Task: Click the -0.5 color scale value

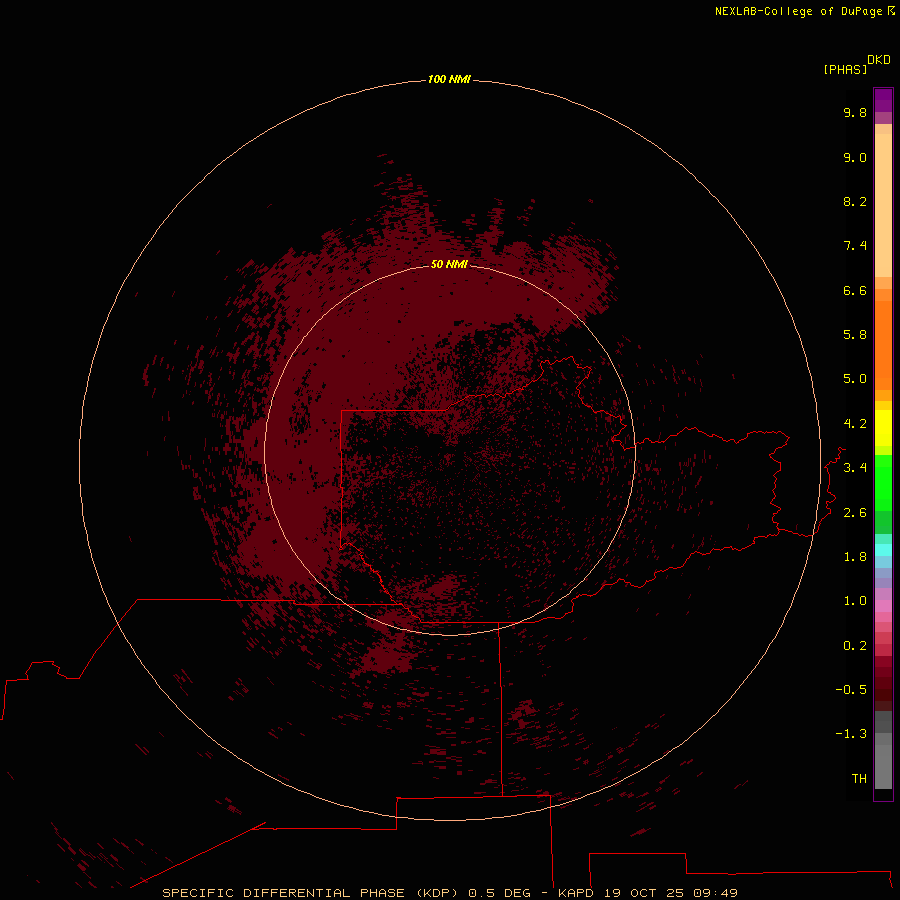Action: 851,690
